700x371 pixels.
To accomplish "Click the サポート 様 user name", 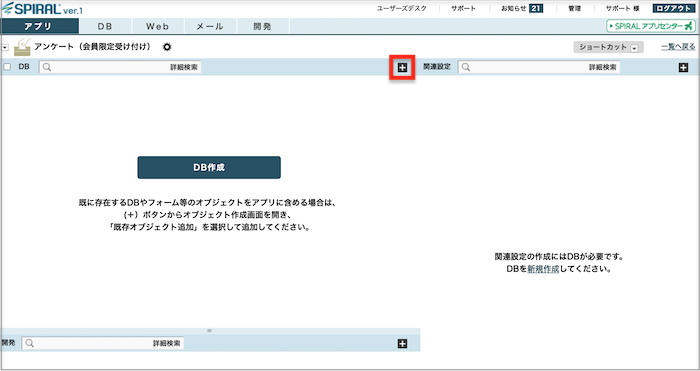I will click(x=623, y=8).
